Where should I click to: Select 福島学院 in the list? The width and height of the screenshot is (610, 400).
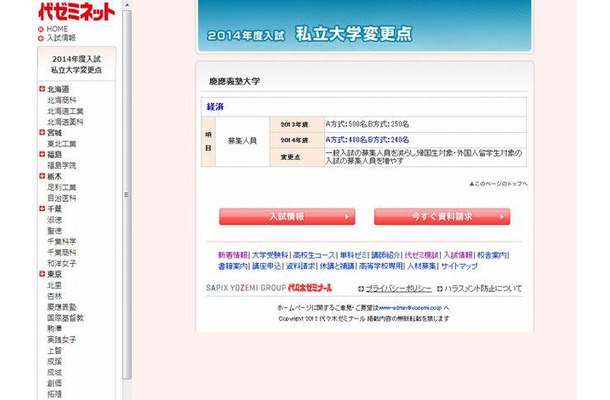(x=61, y=165)
